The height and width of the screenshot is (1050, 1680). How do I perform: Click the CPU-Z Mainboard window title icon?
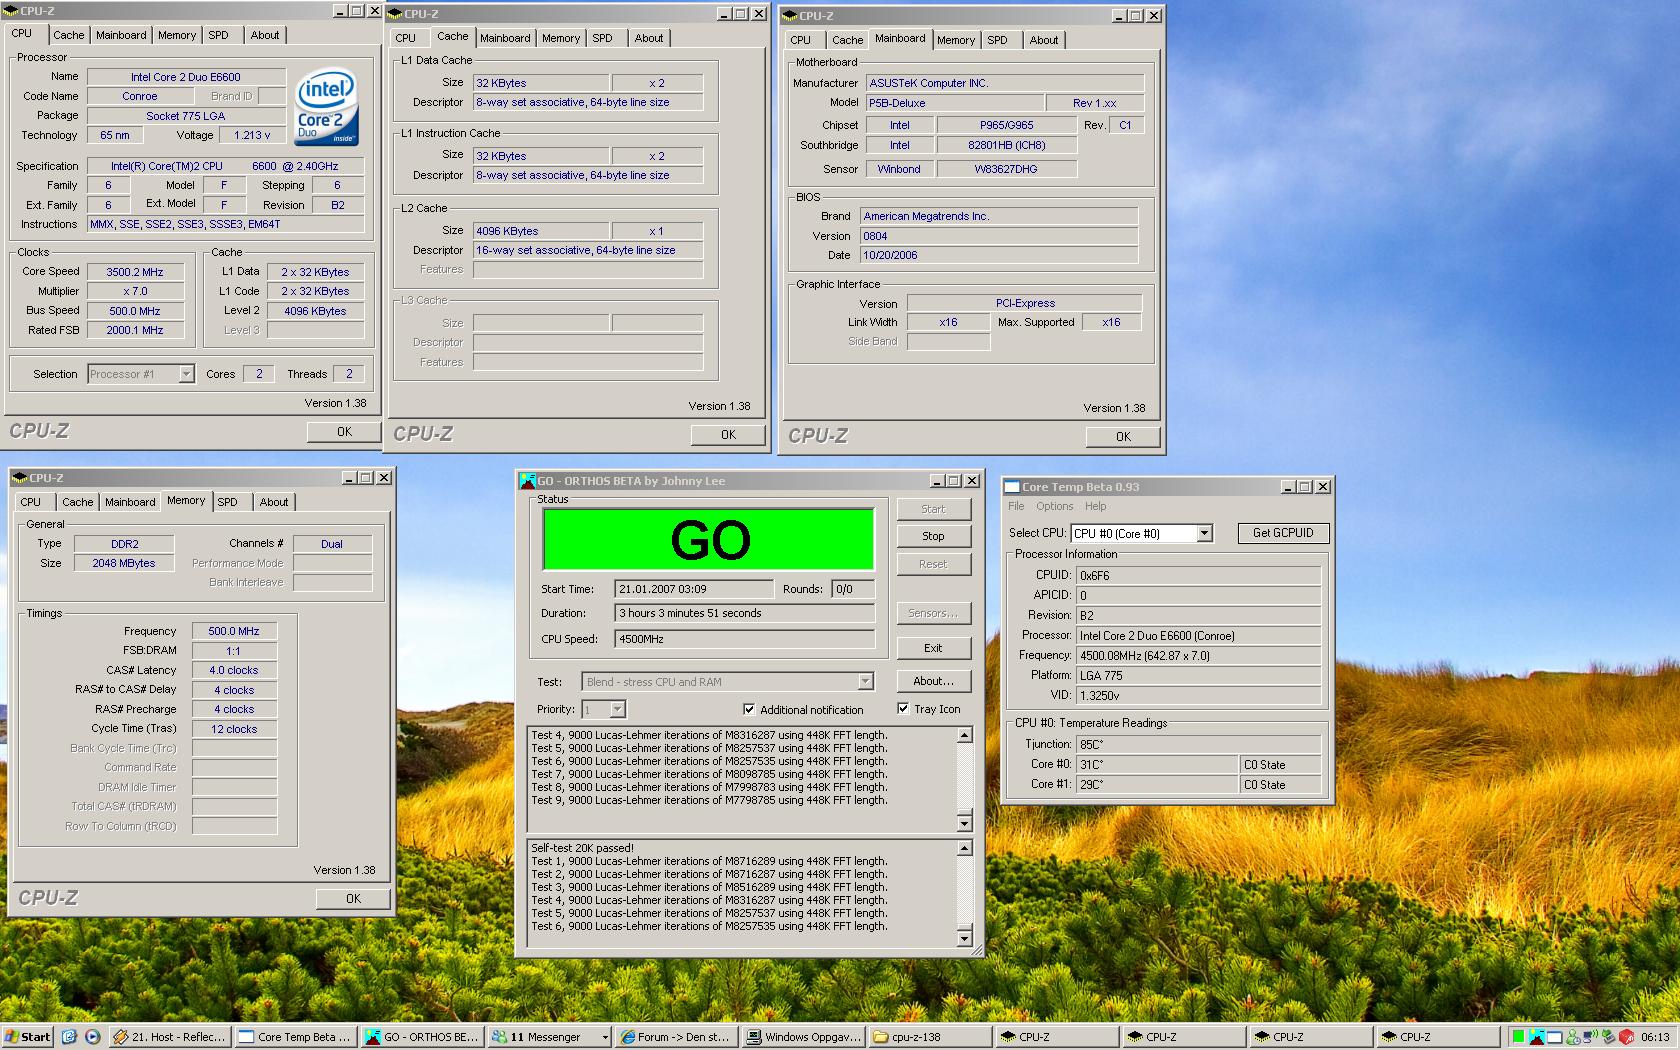(790, 16)
